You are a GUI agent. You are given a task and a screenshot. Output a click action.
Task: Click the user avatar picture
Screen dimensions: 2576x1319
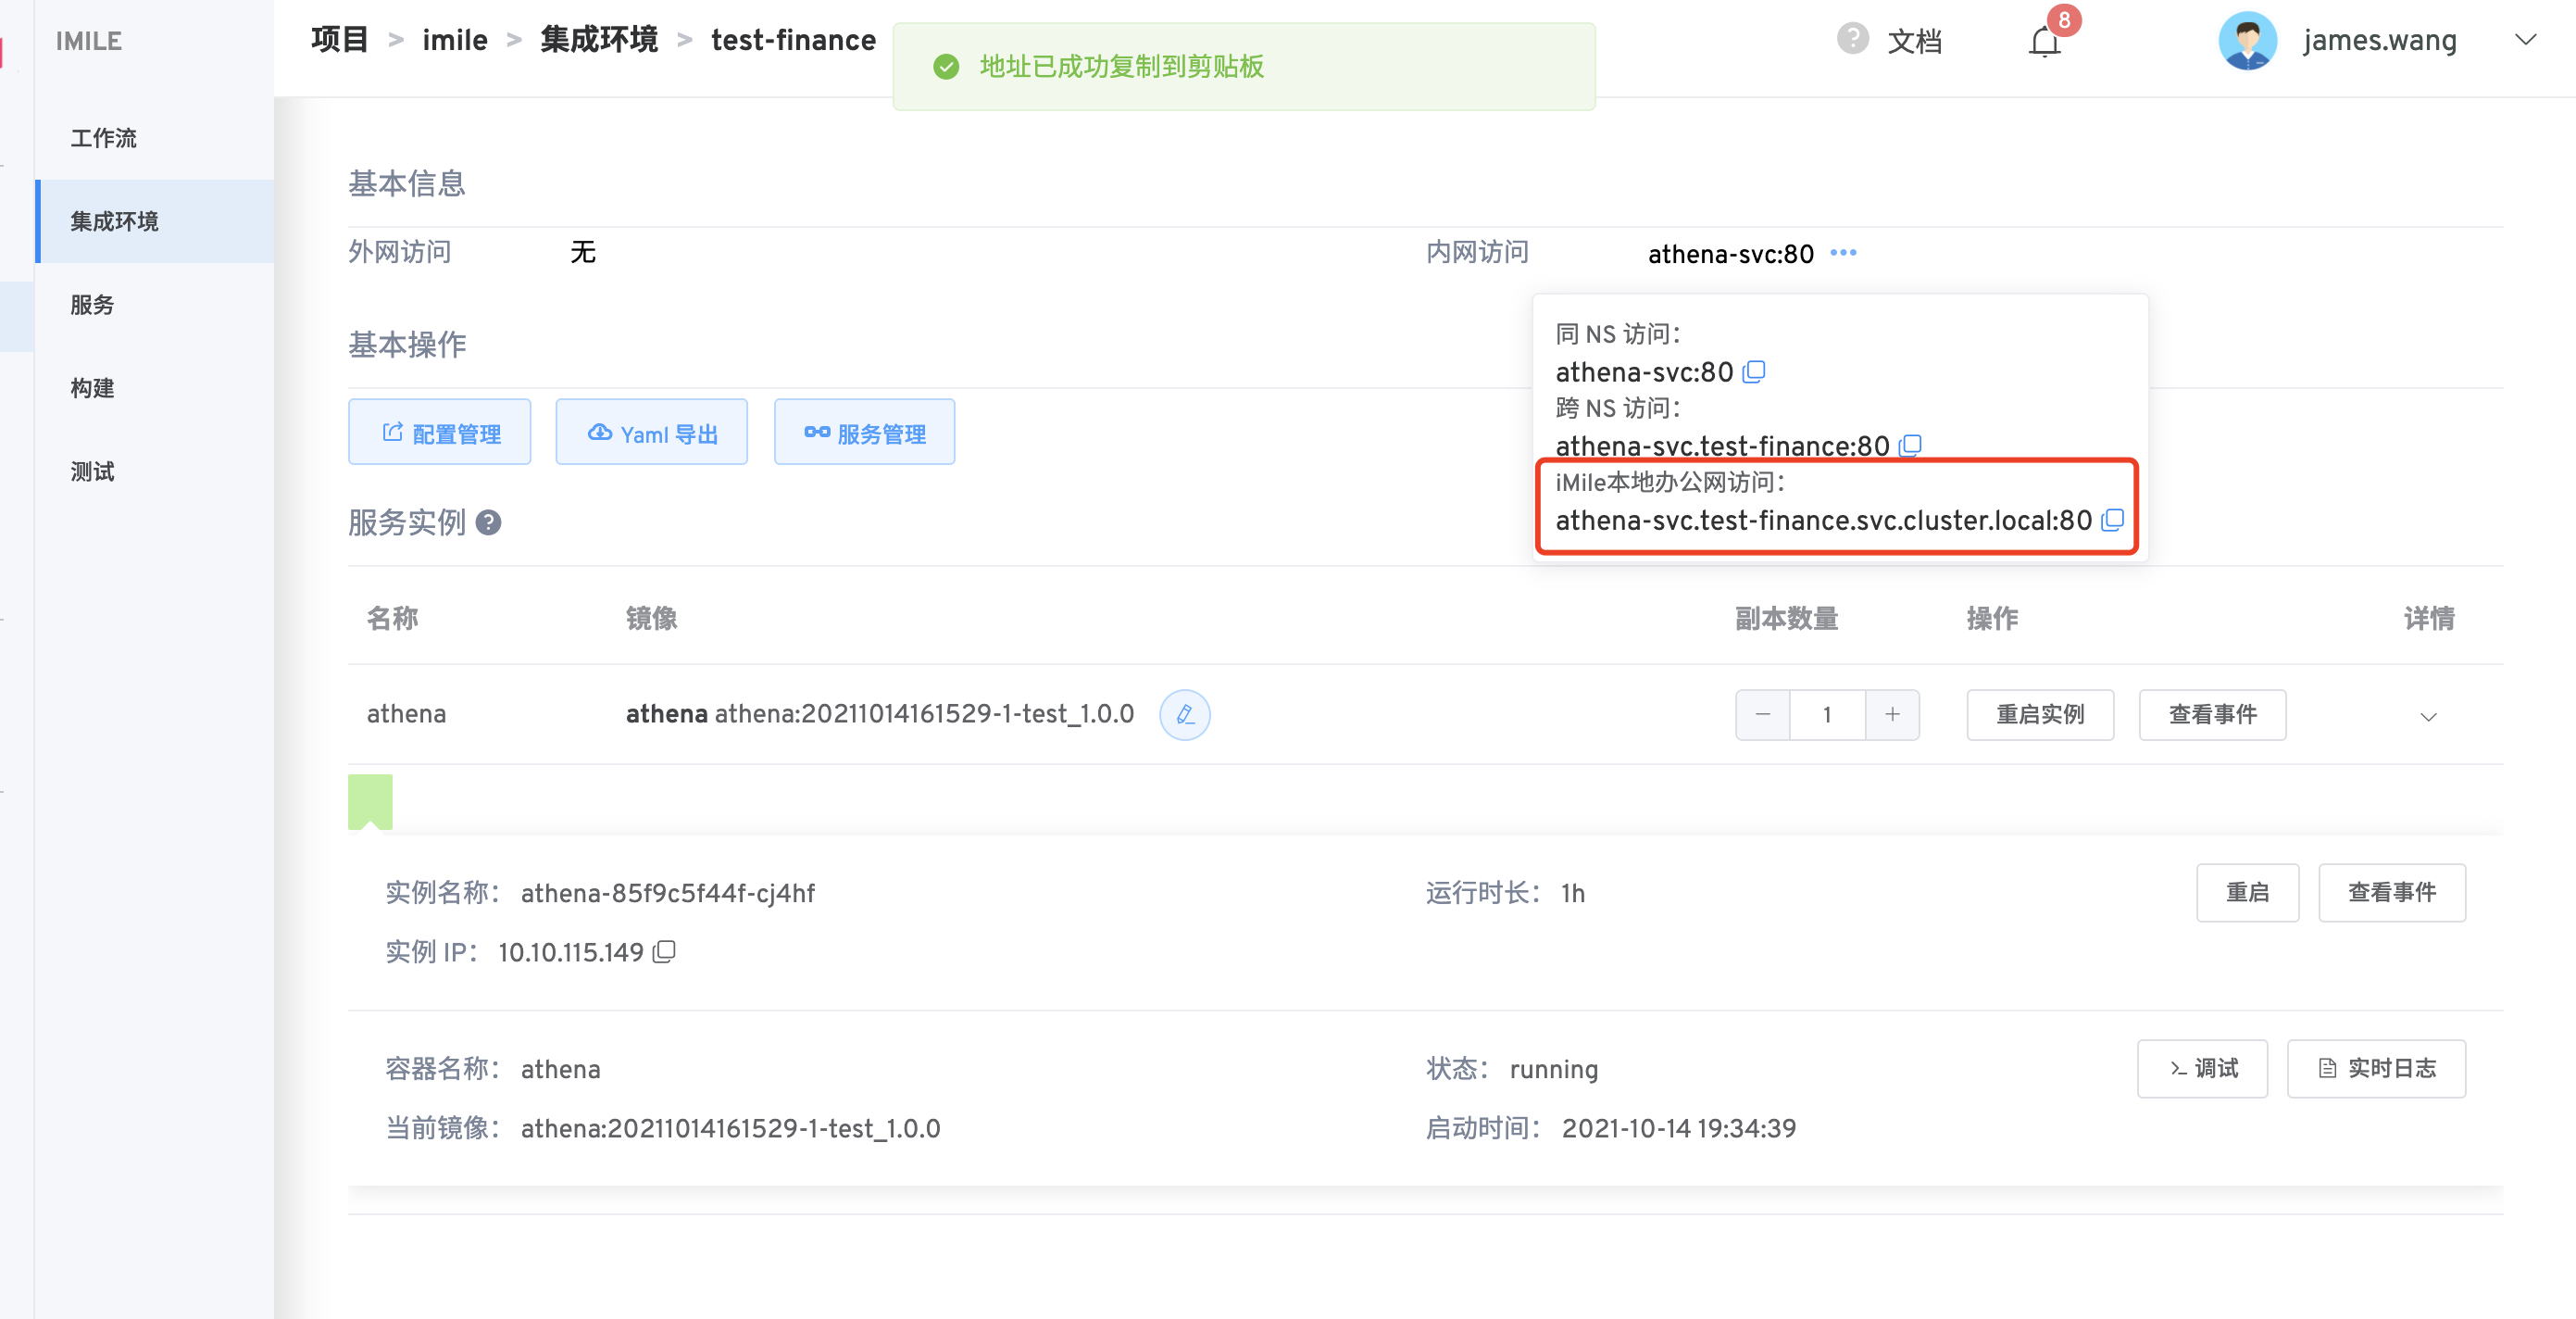(2247, 41)
